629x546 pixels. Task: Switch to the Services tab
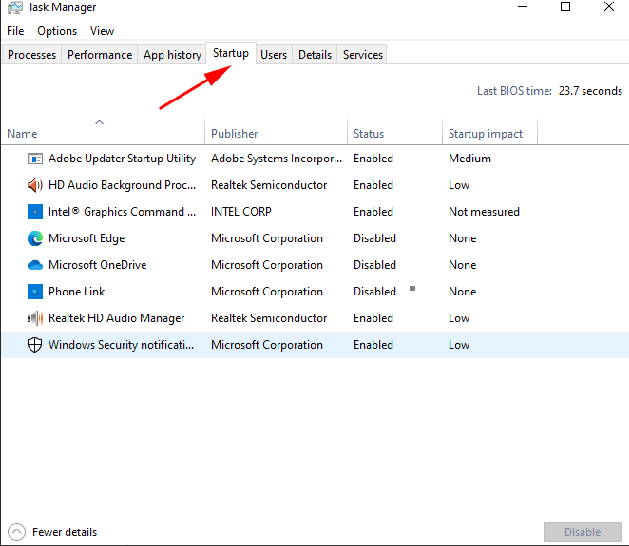(363, 55)
